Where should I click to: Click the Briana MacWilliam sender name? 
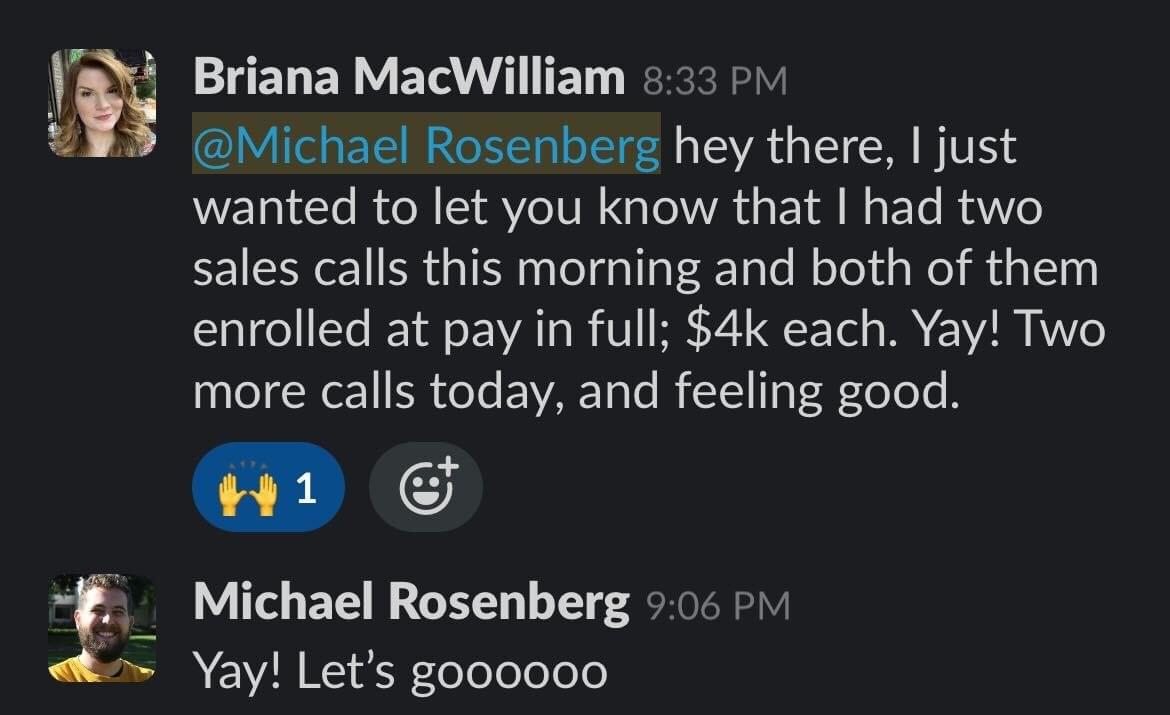pos(409,77)
